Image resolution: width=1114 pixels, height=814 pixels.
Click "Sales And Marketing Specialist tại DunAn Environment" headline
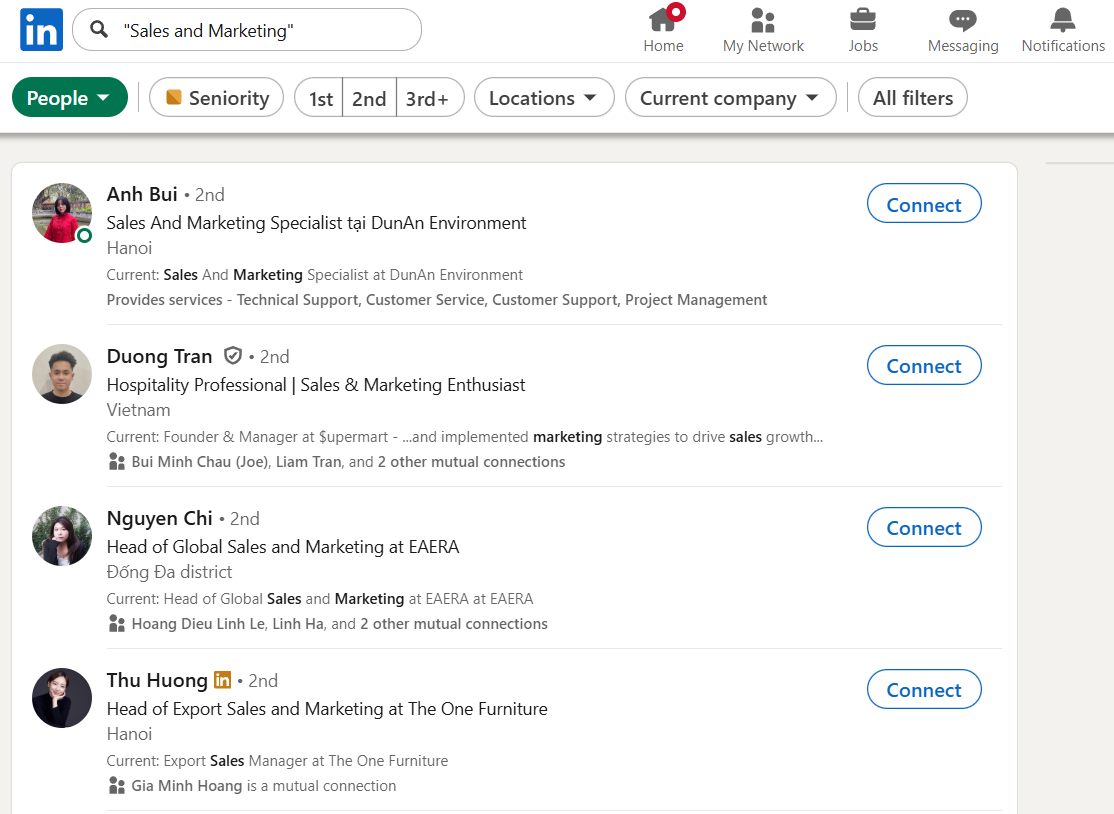click(x=316, y=223)
